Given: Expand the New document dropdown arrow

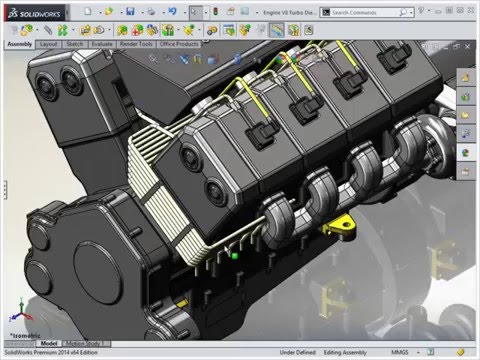Looking at the screenshot, I should pos(100,13).
